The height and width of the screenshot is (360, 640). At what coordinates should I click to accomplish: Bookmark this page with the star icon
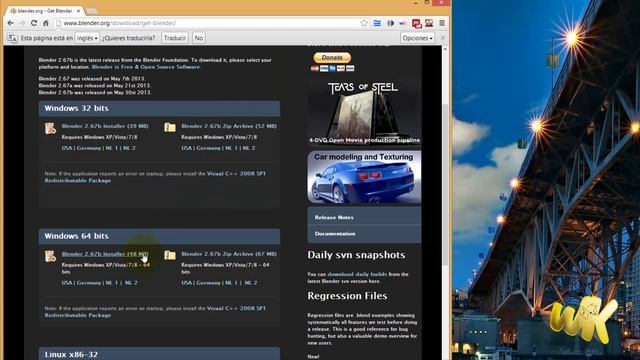(364, 23)
